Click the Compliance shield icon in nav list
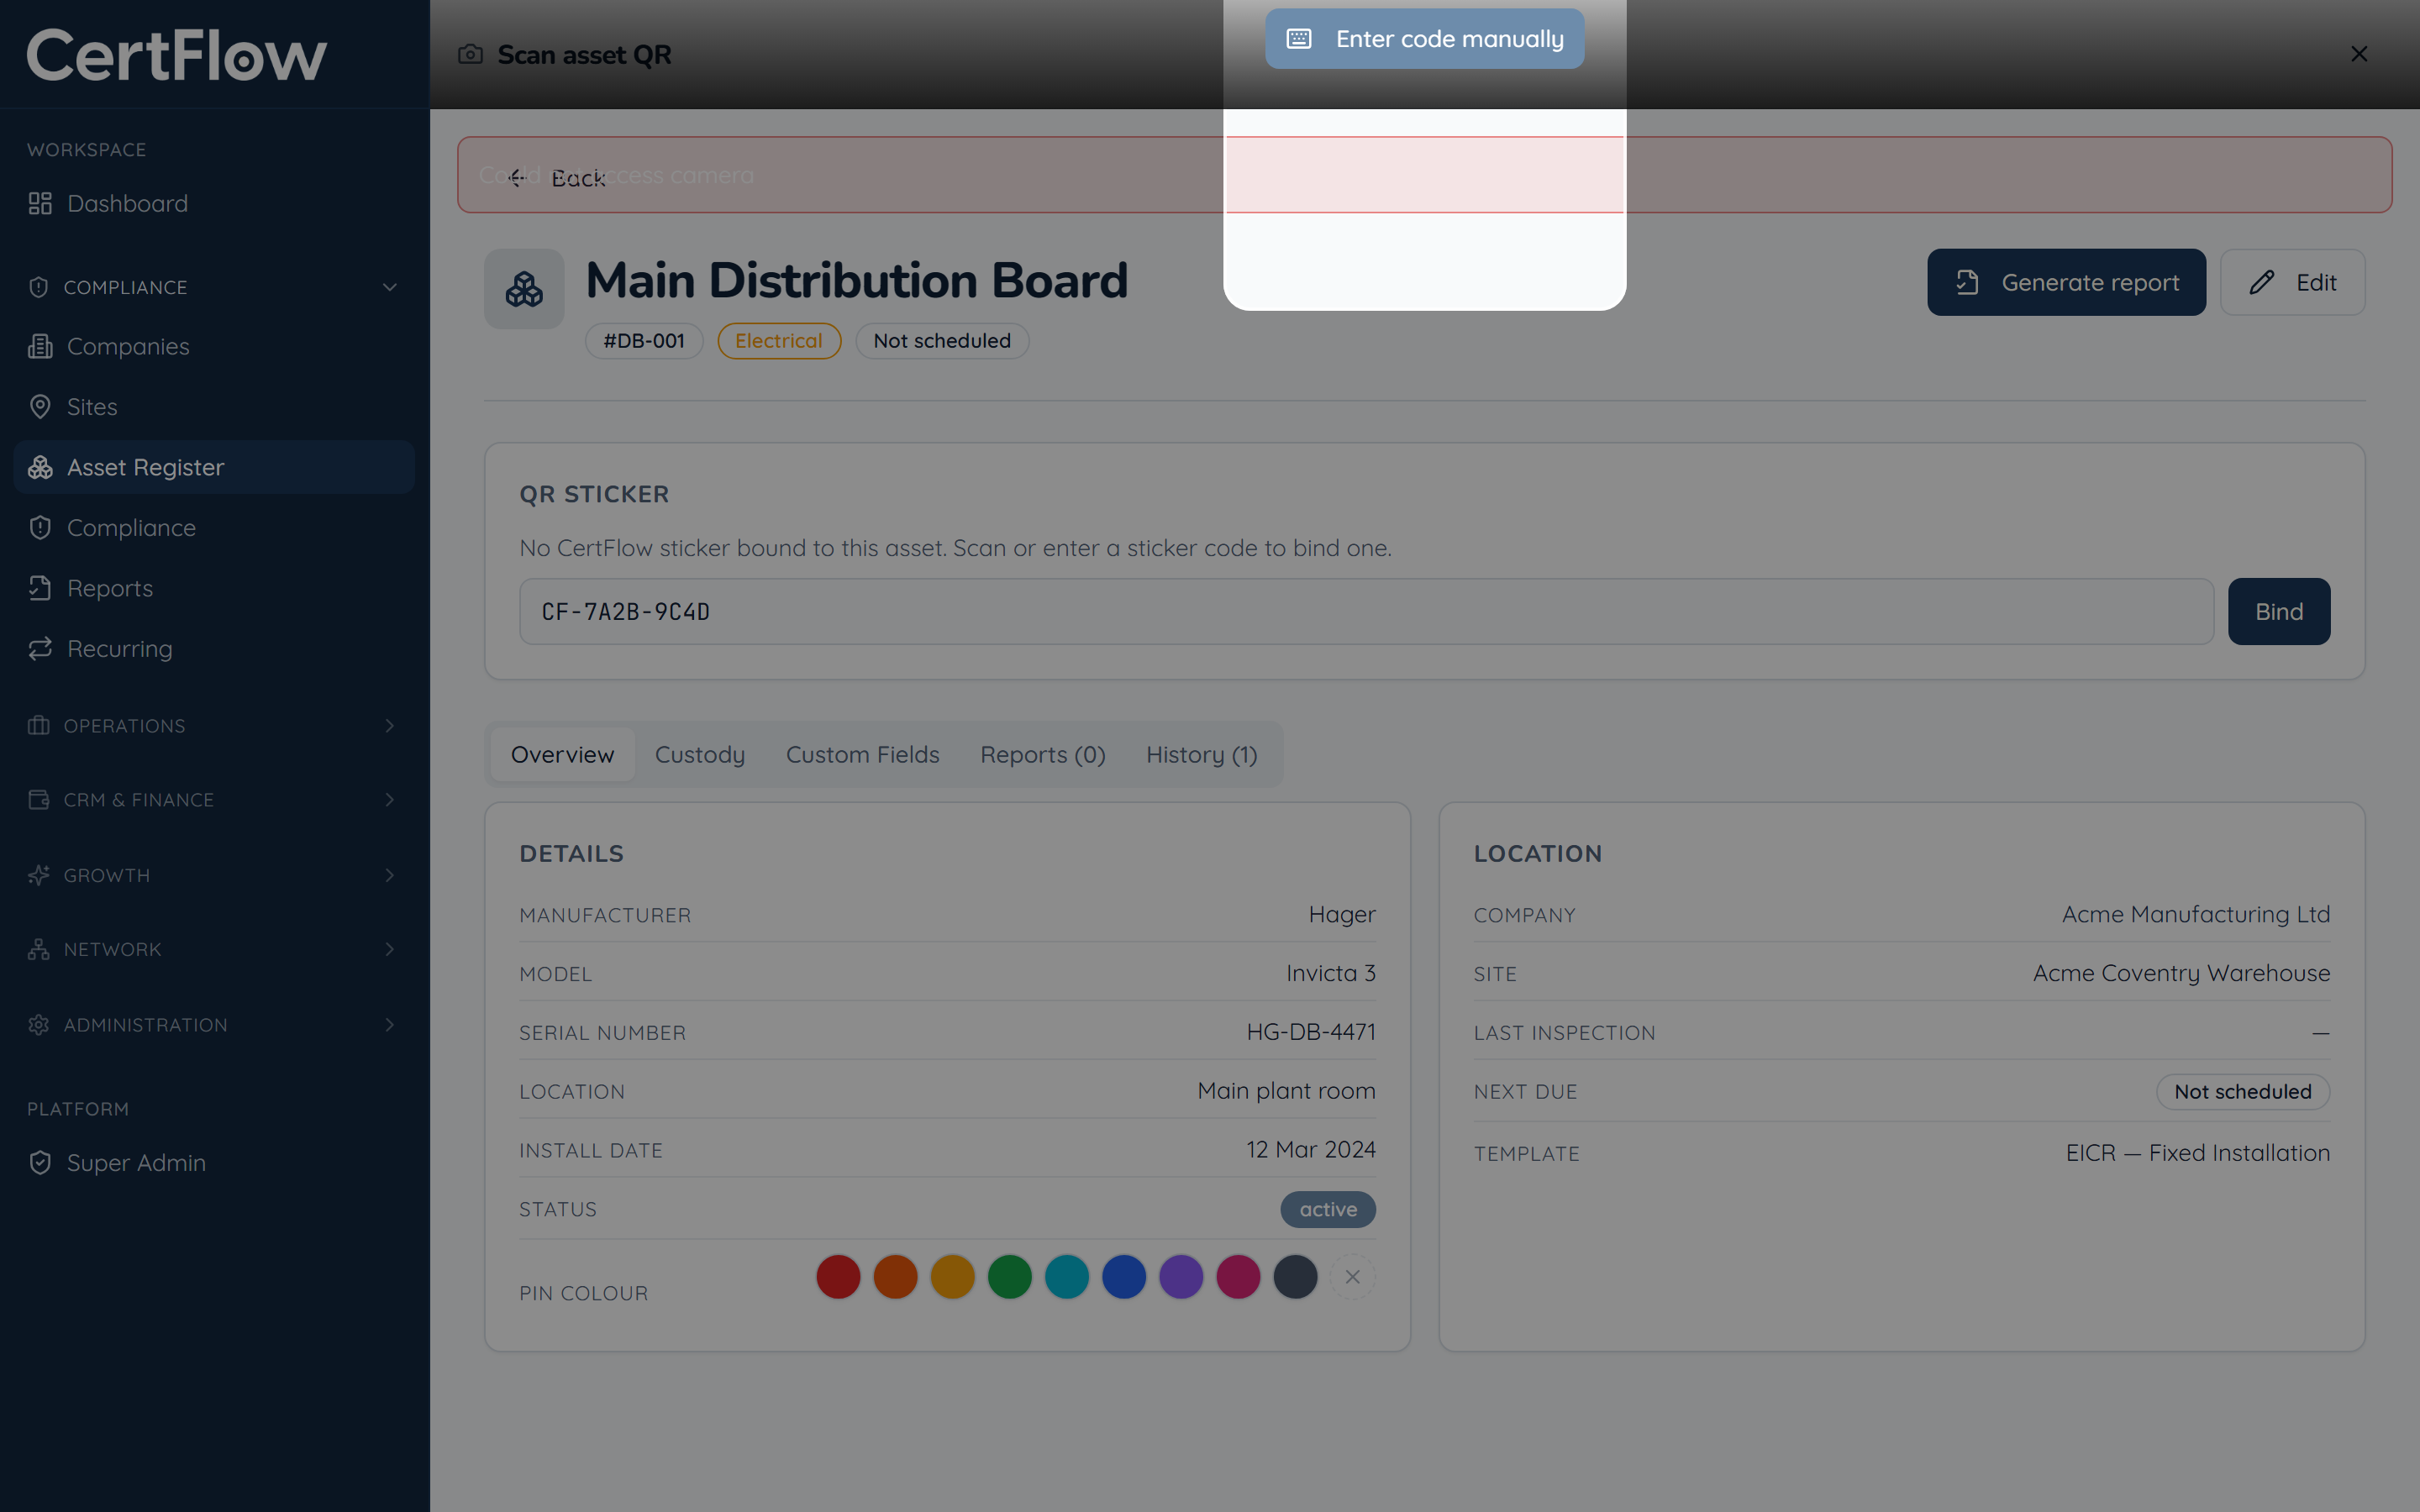 point(40,528)
